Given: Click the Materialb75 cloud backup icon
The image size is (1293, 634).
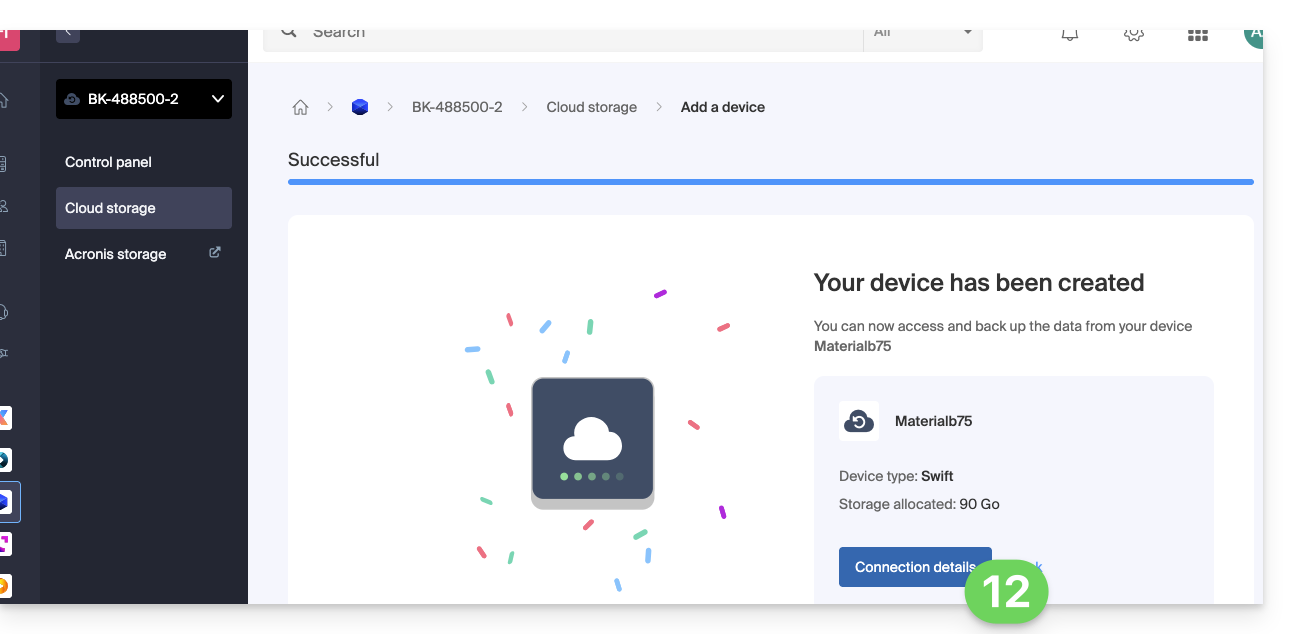Looking at the screenshot, I should pyautogui.click(x=859, y=421).
